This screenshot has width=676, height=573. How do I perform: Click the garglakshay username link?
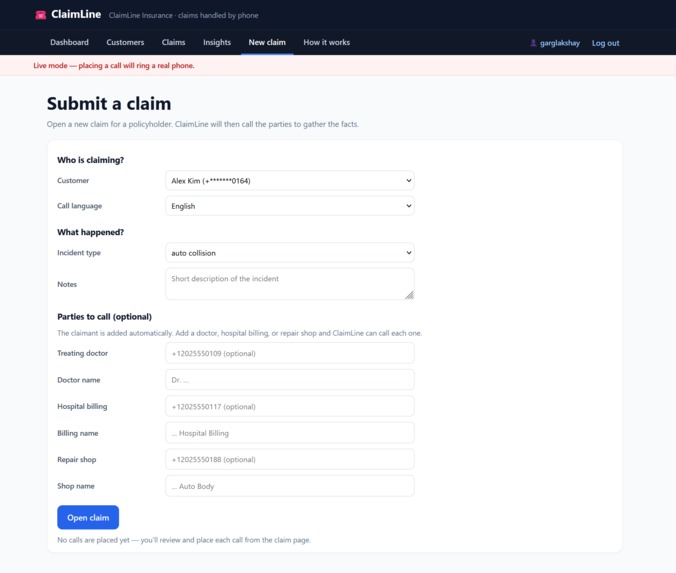click(560, 43)
